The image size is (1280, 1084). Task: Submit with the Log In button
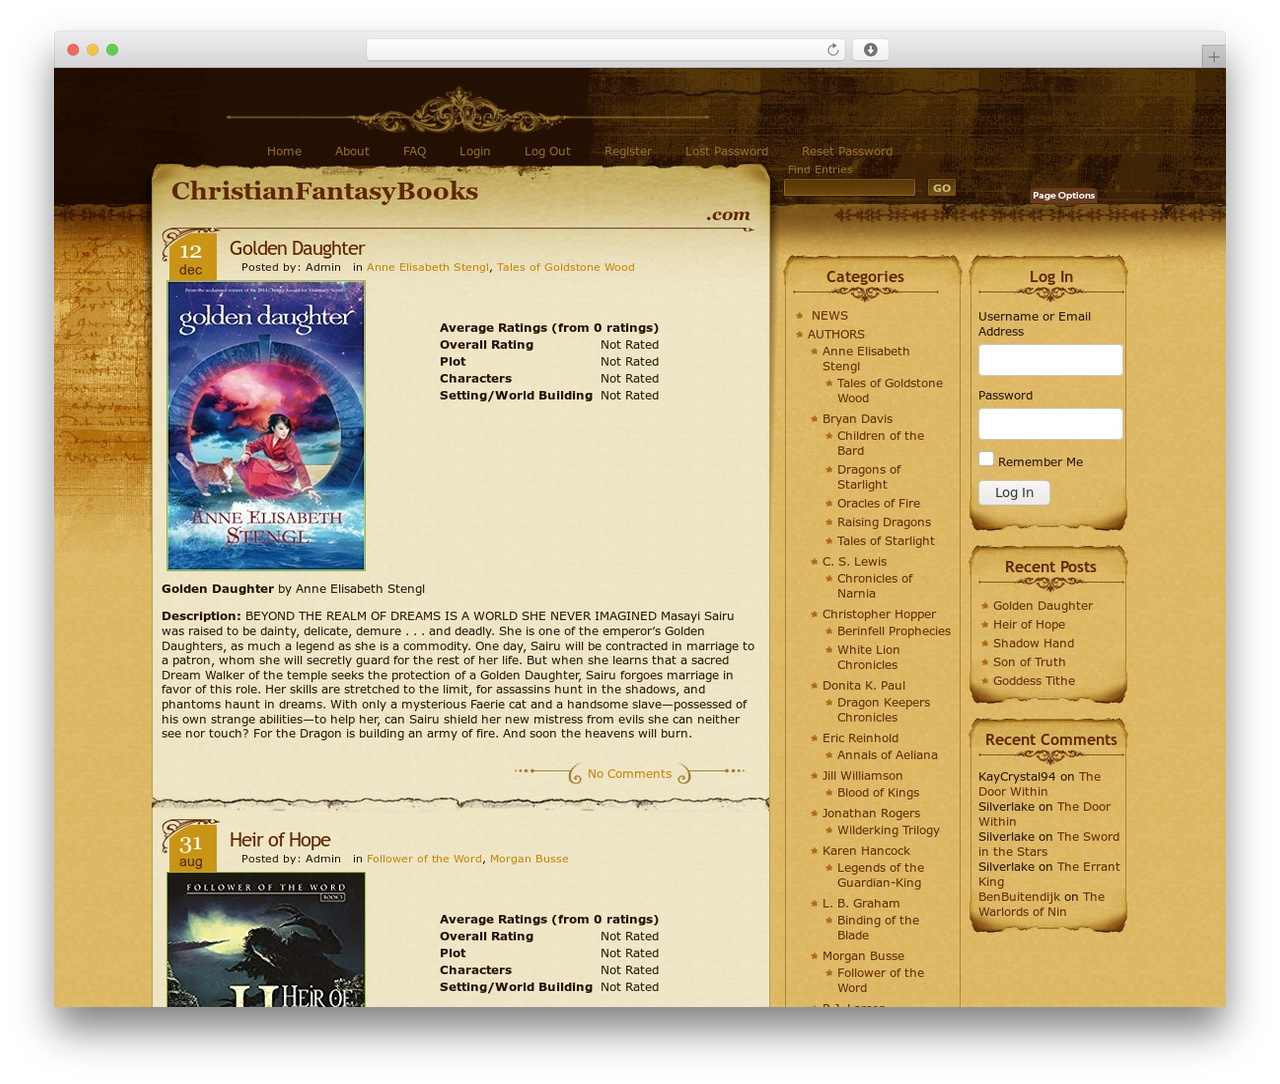tap(1014, 492)
